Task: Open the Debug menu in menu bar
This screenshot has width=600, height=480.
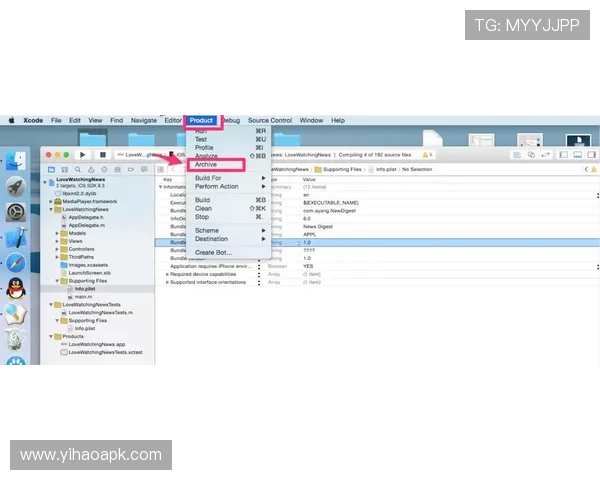Action: [x=231, y=120]
